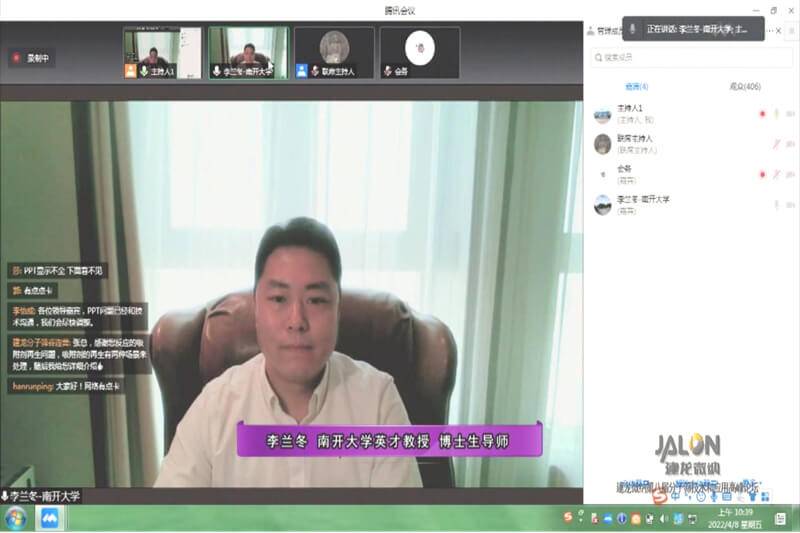Select the 联席主持人 video thumbnail
Image resolution: width=800 pixels, height=533 pixels.
[x=333, y=52]
